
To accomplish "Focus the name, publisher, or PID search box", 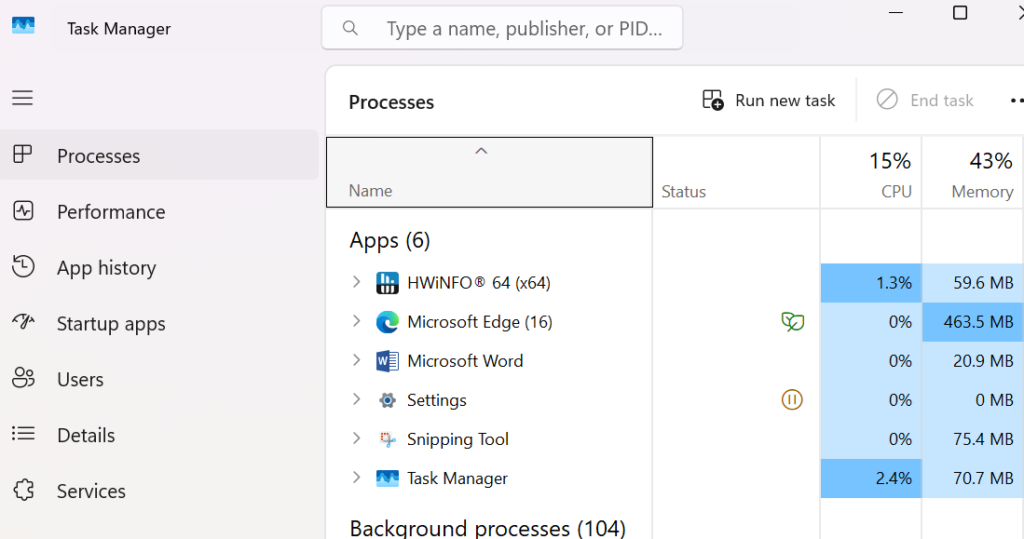I will click(x=502, y=28).
